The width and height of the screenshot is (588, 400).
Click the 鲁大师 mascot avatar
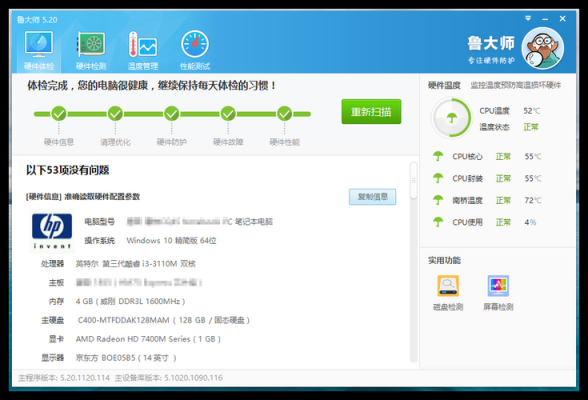[x=543, y=48]
